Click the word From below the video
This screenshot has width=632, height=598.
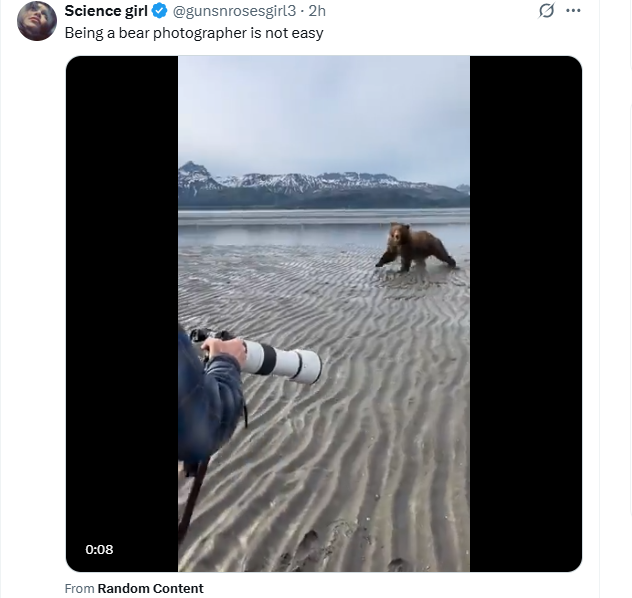coord(79,588)
